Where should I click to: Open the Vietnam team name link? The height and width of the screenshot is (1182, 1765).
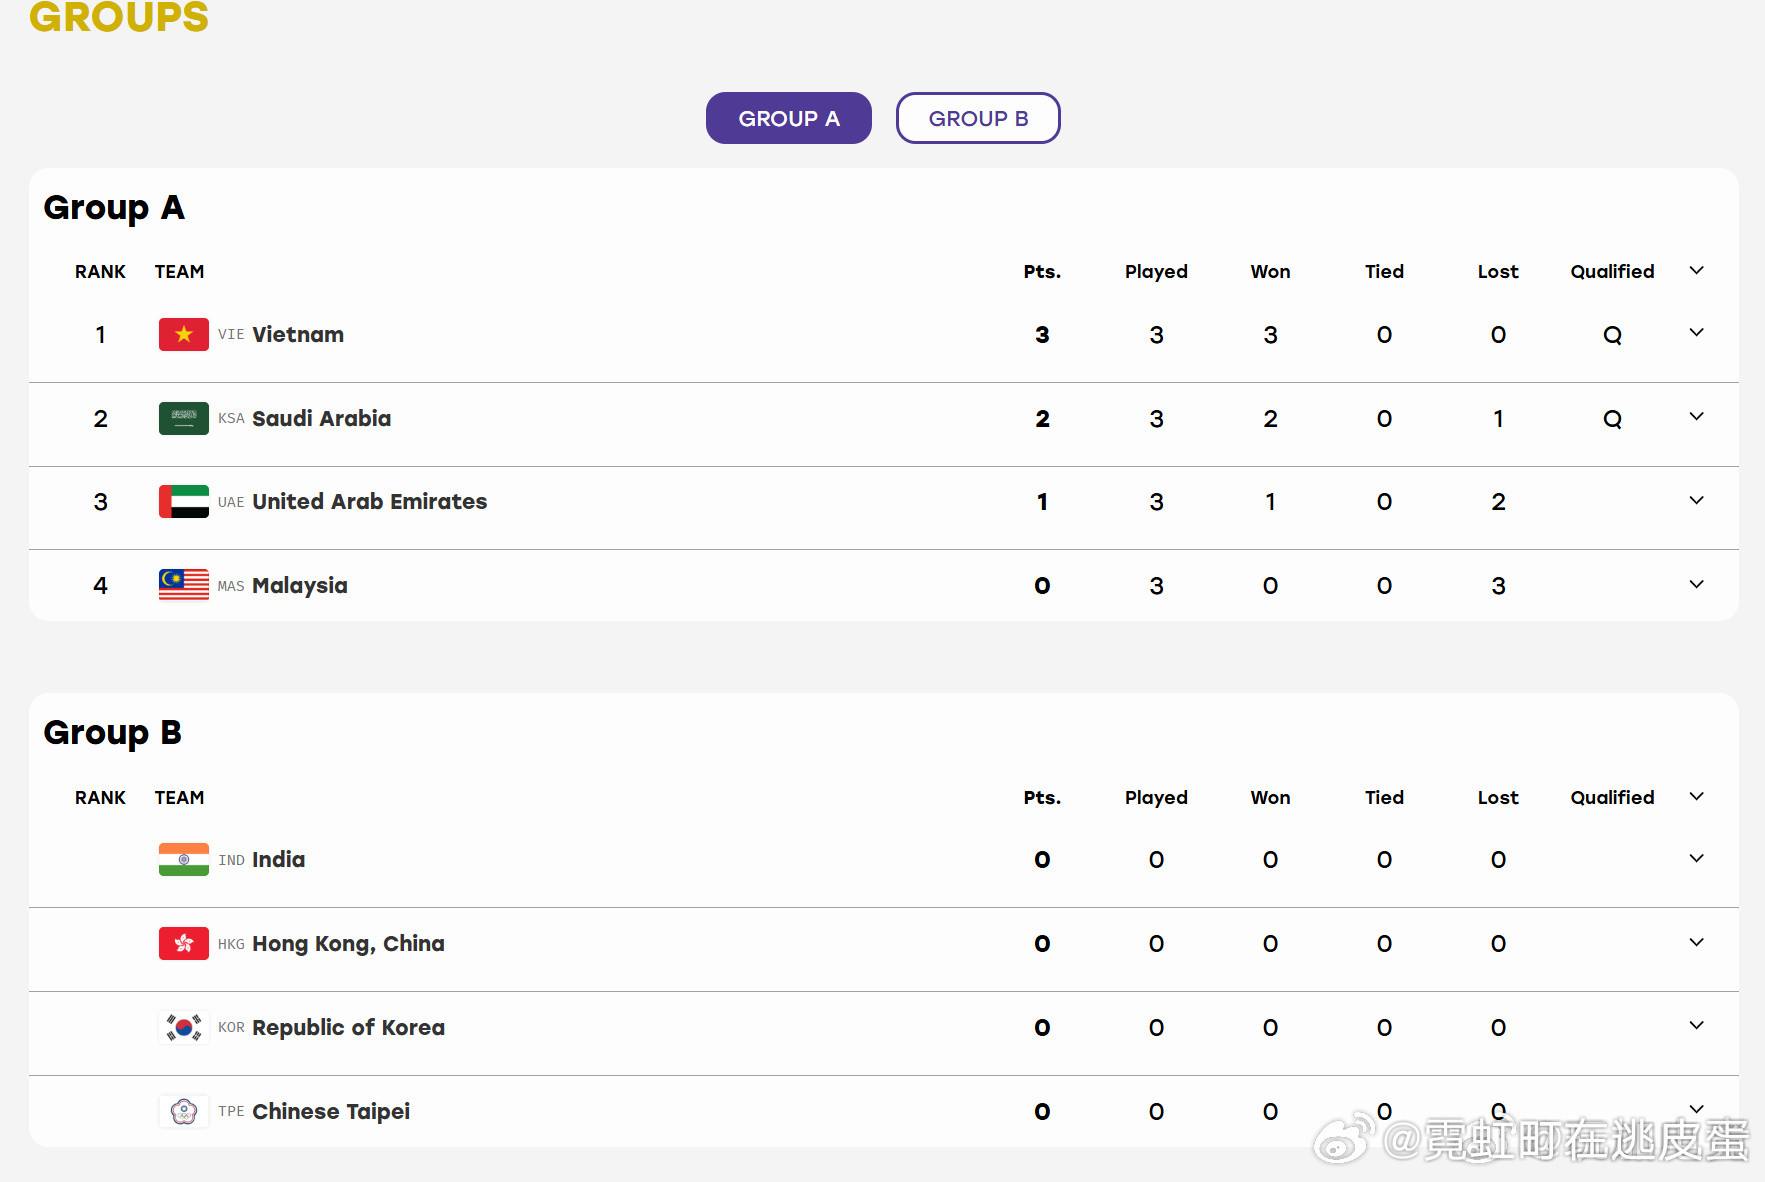point(298,334)
